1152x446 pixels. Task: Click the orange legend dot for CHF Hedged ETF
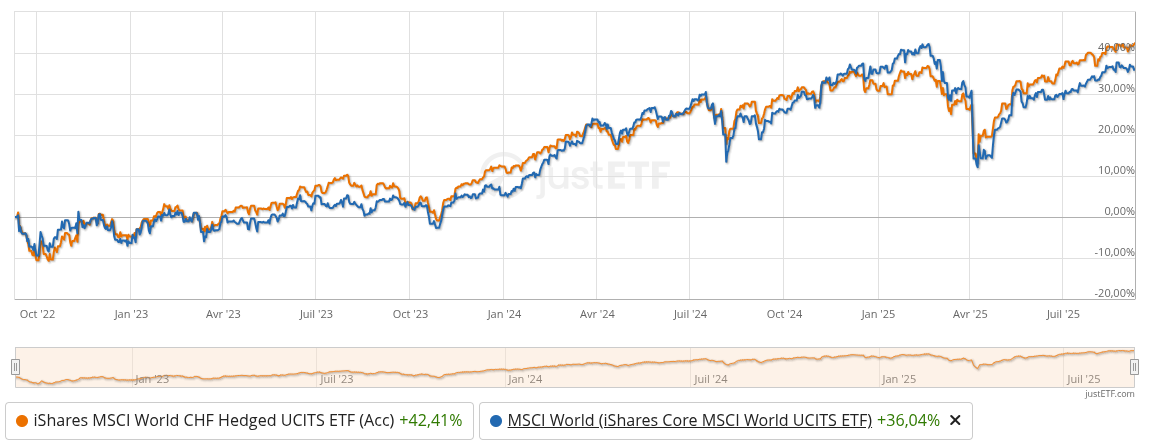[22, 420]
